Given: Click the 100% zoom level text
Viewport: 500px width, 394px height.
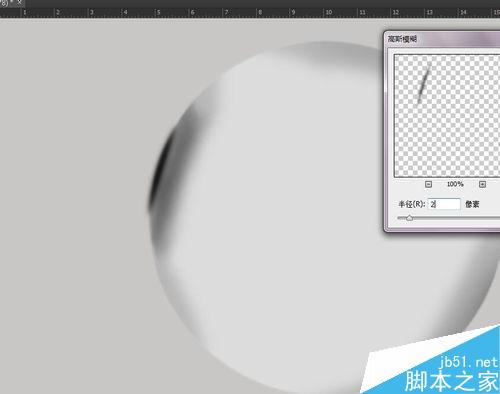Looking at the screenshot, I should (455, 184).
